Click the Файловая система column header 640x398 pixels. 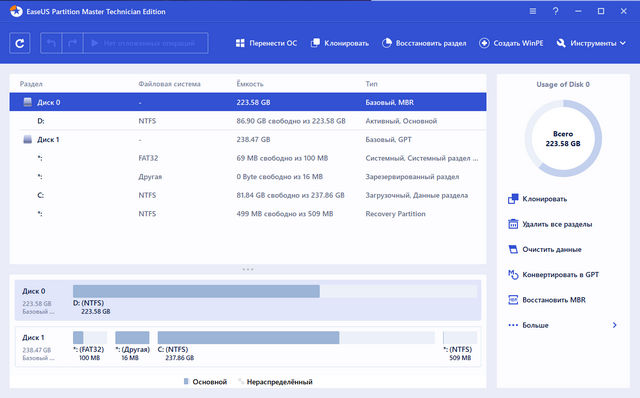click(169, 84)
